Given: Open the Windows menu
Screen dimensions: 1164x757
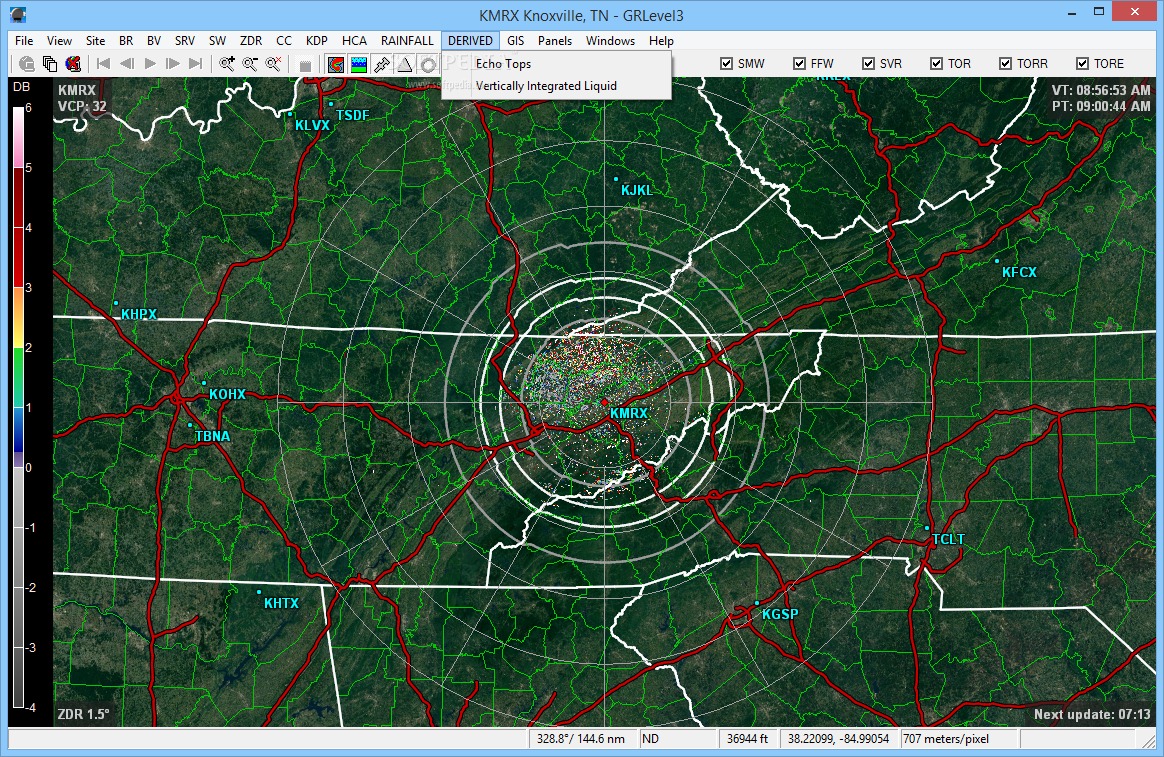Looking at the screenshot, I should pos(610,41).
